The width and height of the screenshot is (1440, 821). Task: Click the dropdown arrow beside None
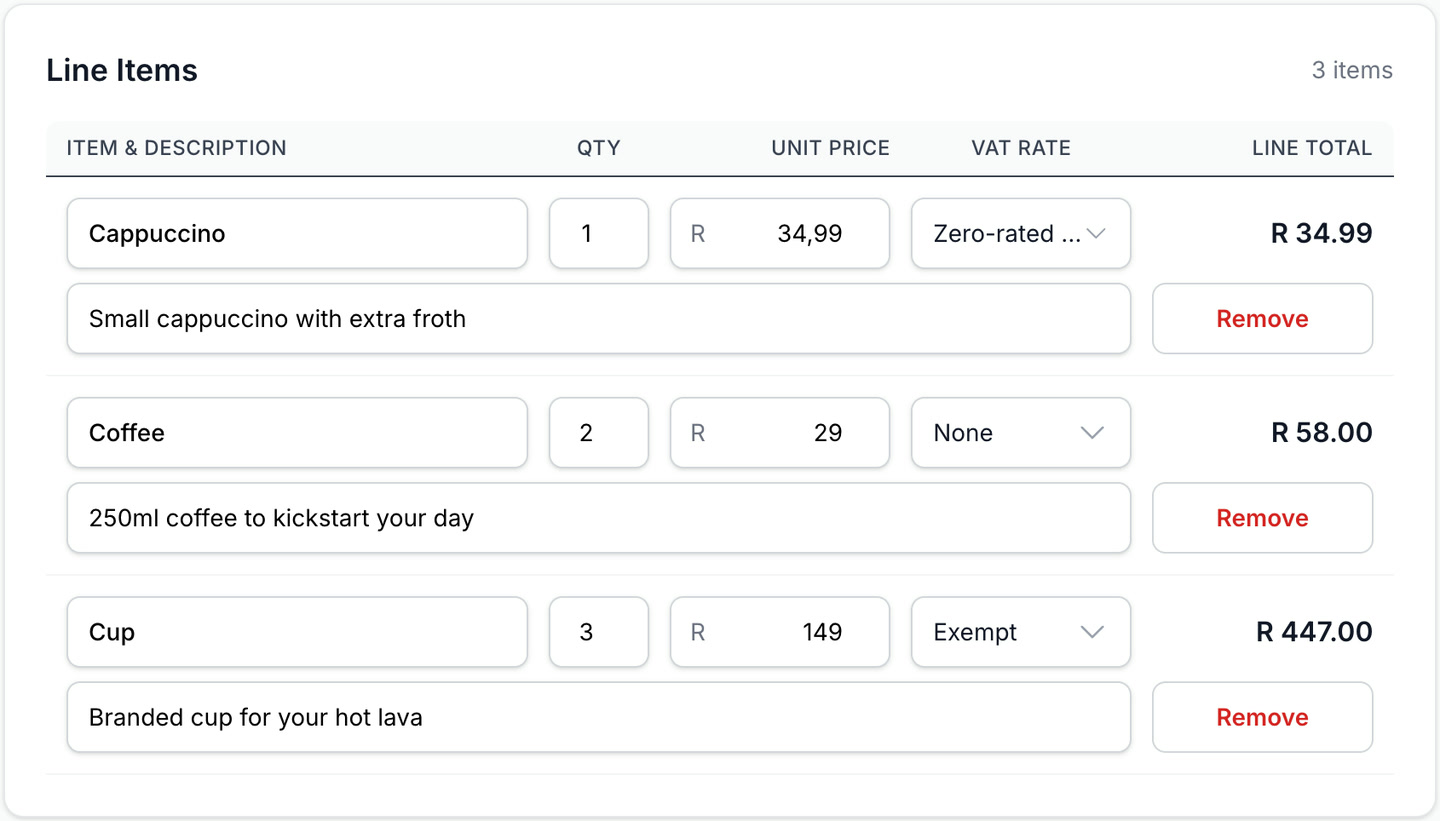pyautogui.click(x=1092, y=432)
